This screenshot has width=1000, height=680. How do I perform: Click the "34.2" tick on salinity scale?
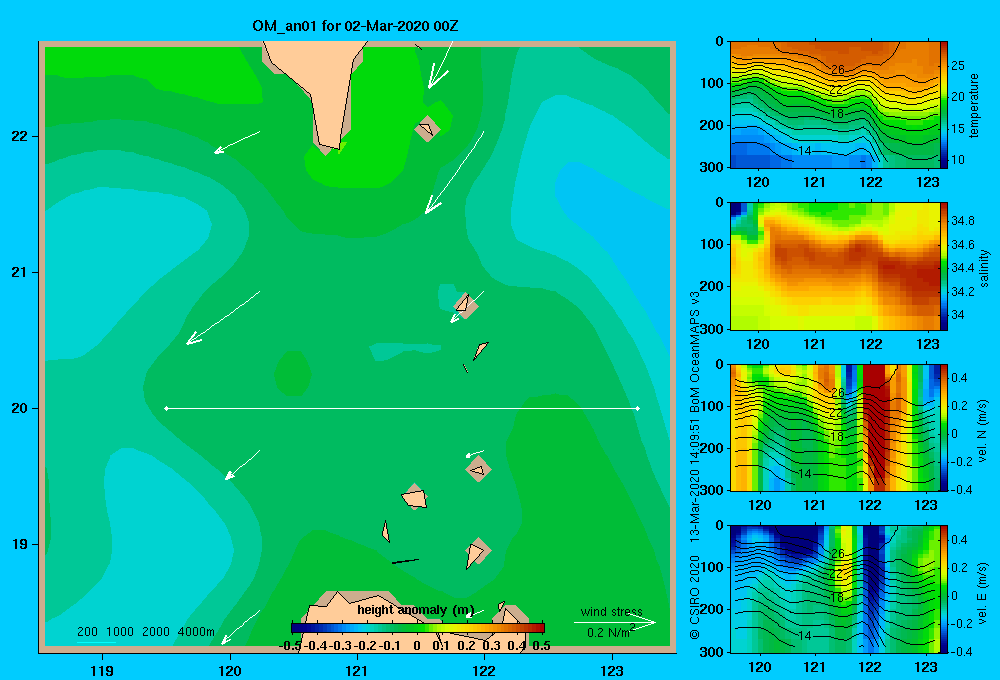962,292
